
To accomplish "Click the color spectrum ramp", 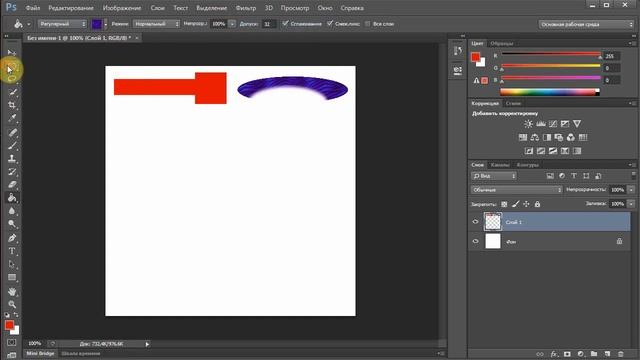I will click(549, 92).
